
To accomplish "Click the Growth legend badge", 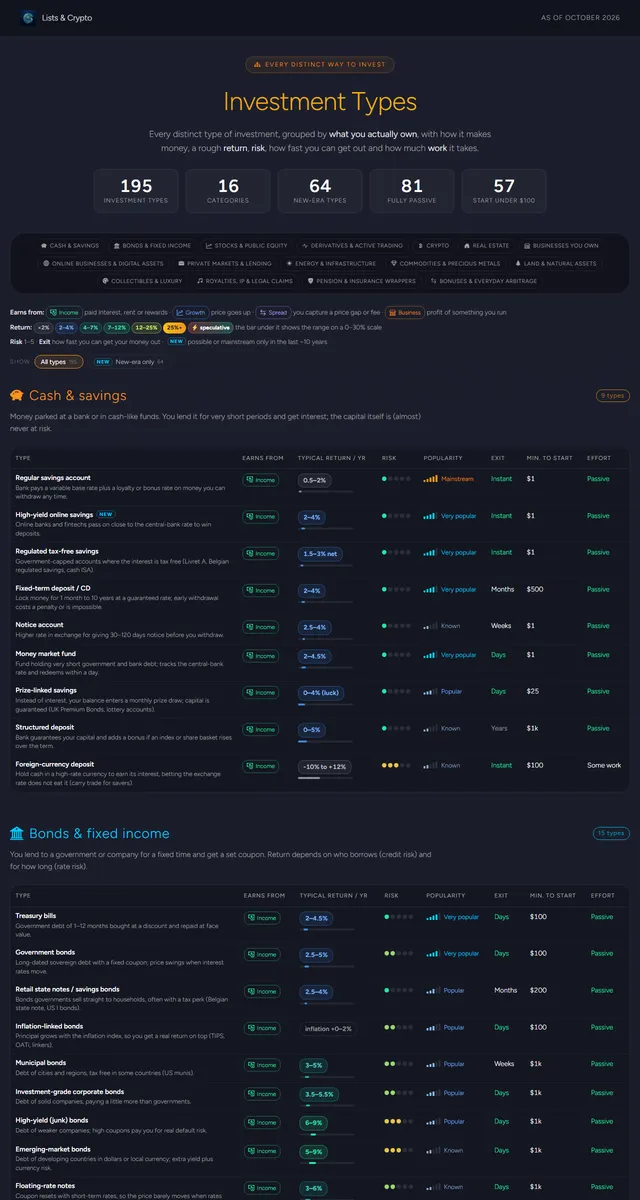I will 191,312.
